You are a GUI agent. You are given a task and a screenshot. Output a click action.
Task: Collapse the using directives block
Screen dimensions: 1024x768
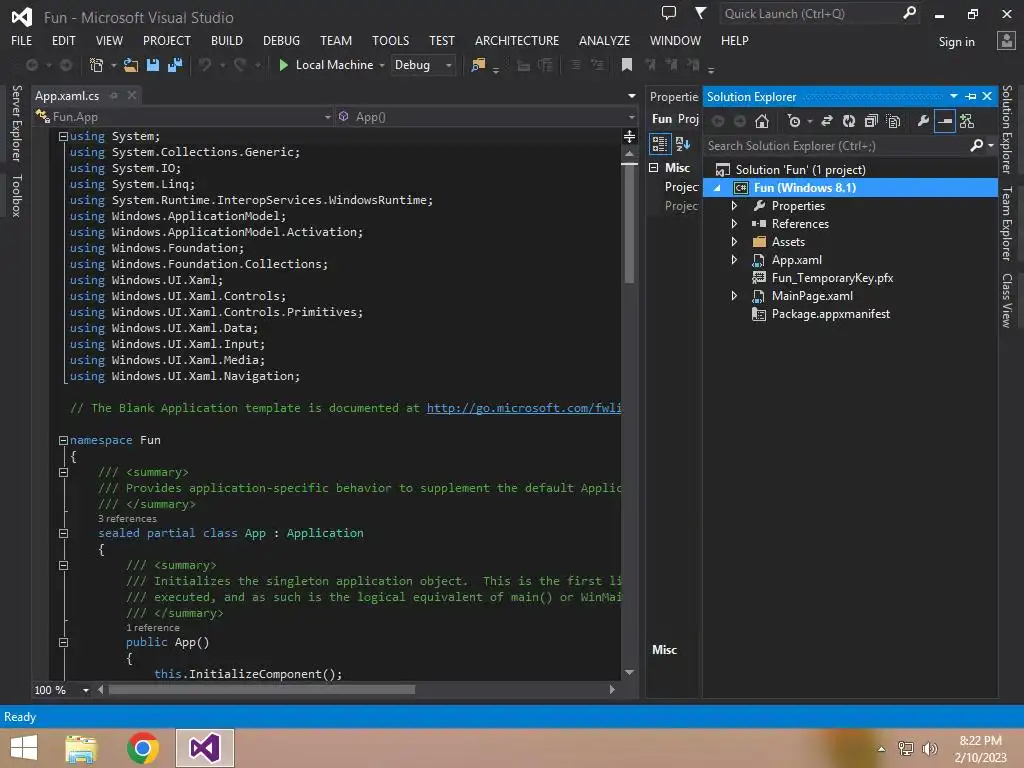tap(63, 136)
